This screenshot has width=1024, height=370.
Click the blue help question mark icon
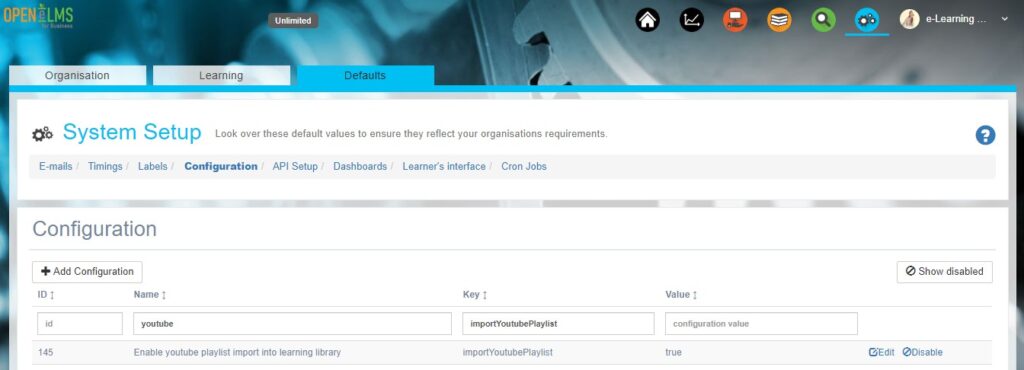[x=985, y=135]
